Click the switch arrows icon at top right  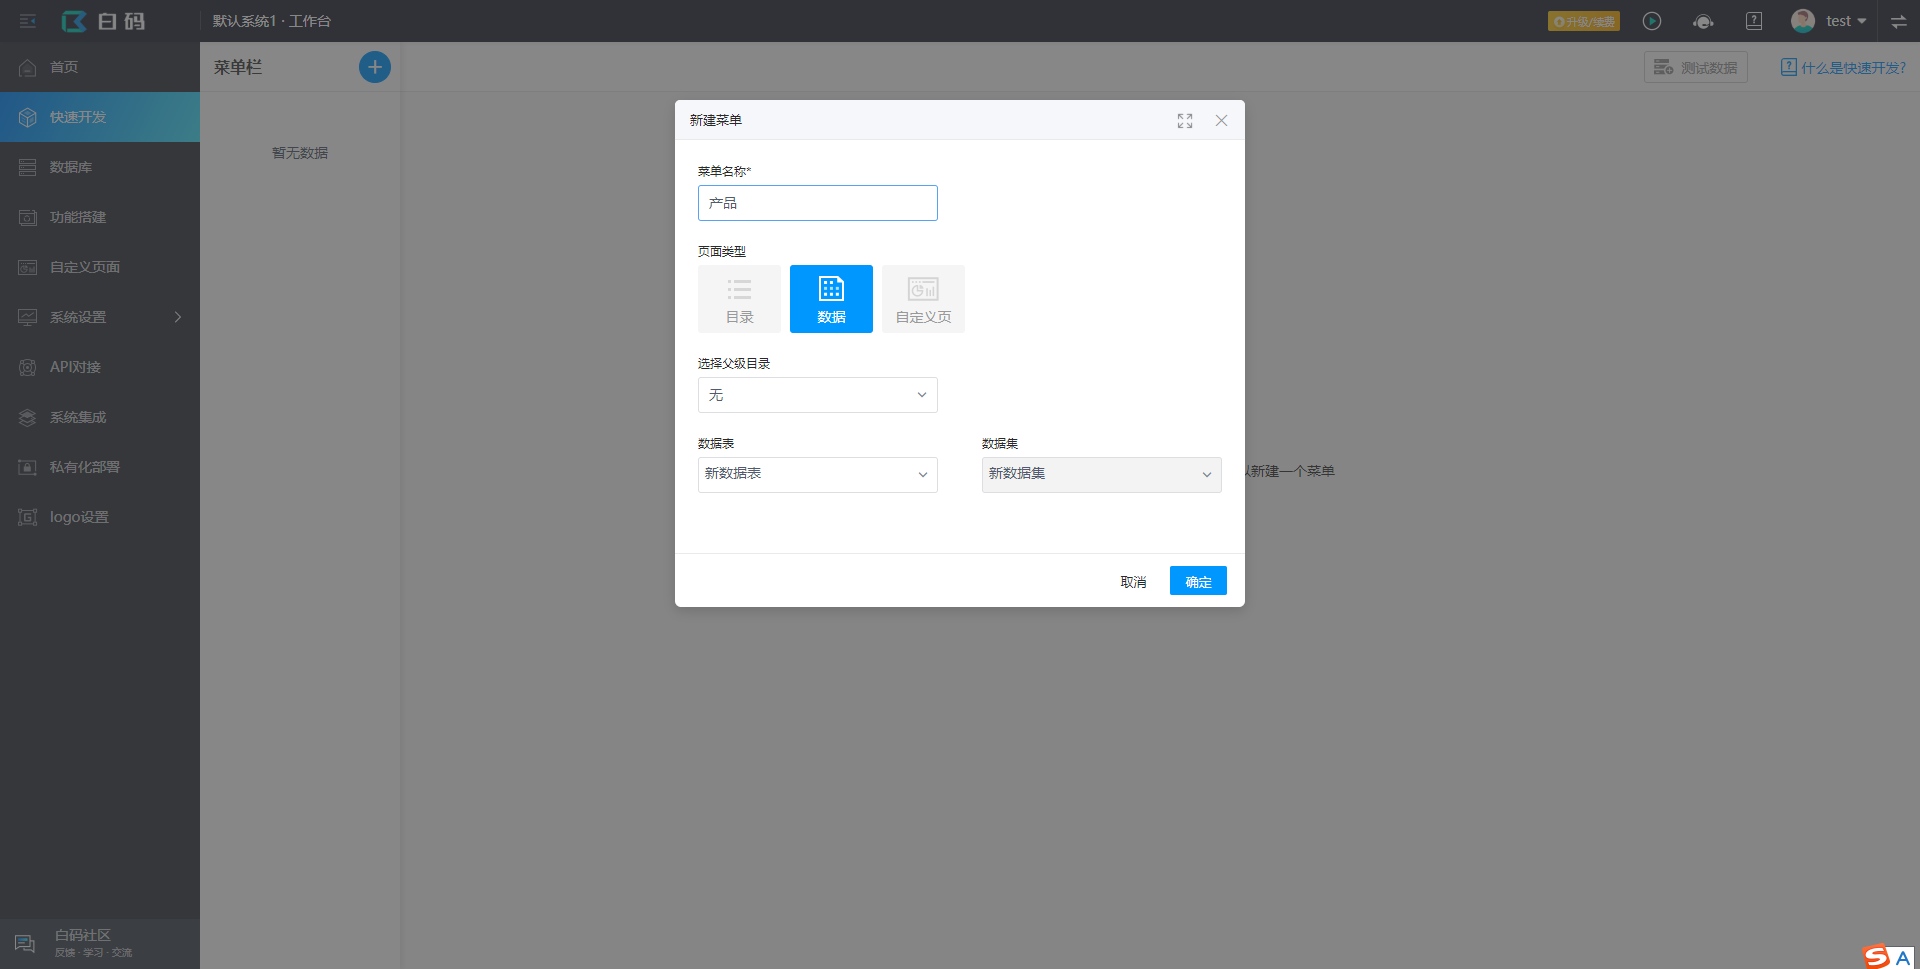(x=1899, y=21)
